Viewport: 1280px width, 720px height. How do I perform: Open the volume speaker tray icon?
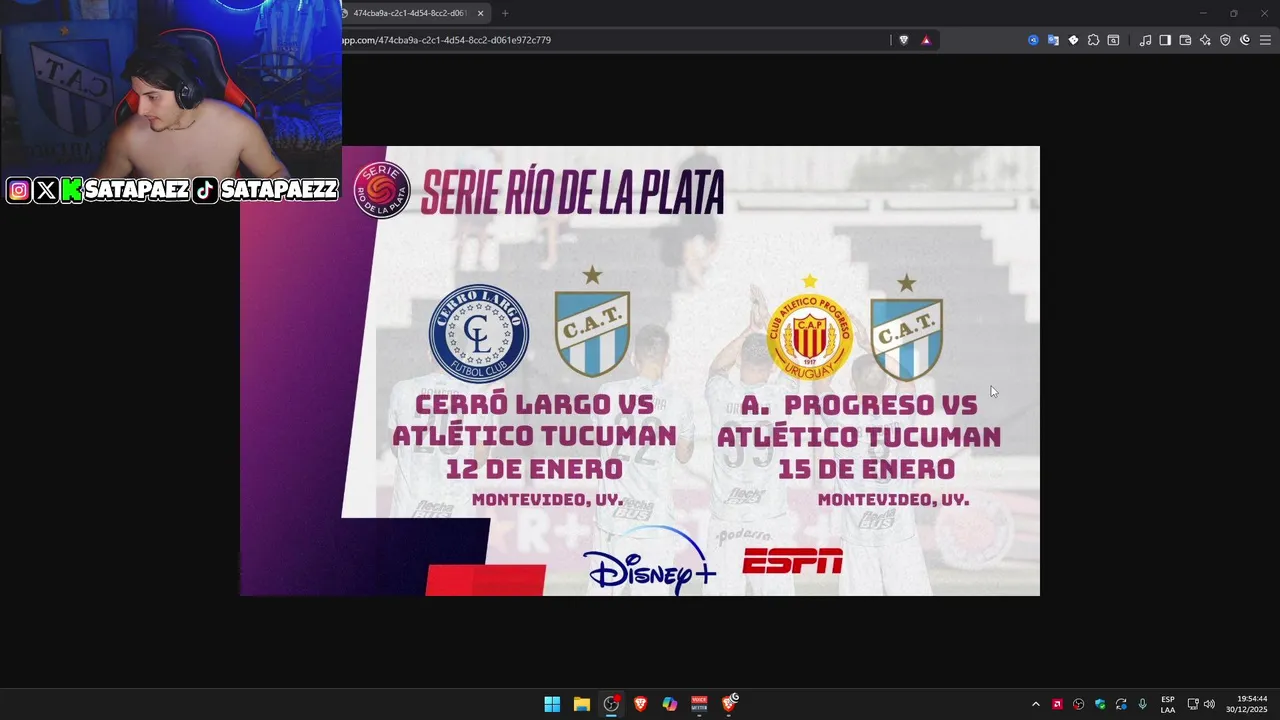1209,704
